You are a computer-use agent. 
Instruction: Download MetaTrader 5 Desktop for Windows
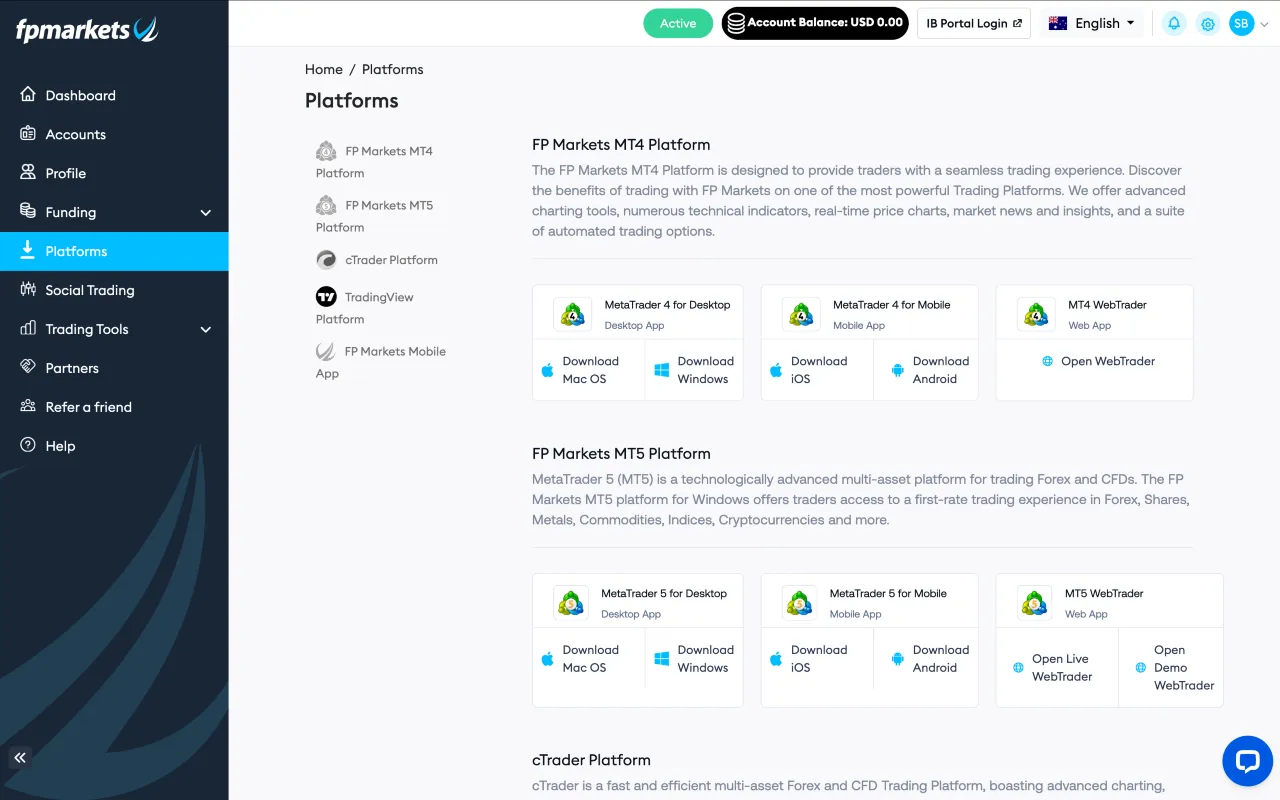click(695, 659)
